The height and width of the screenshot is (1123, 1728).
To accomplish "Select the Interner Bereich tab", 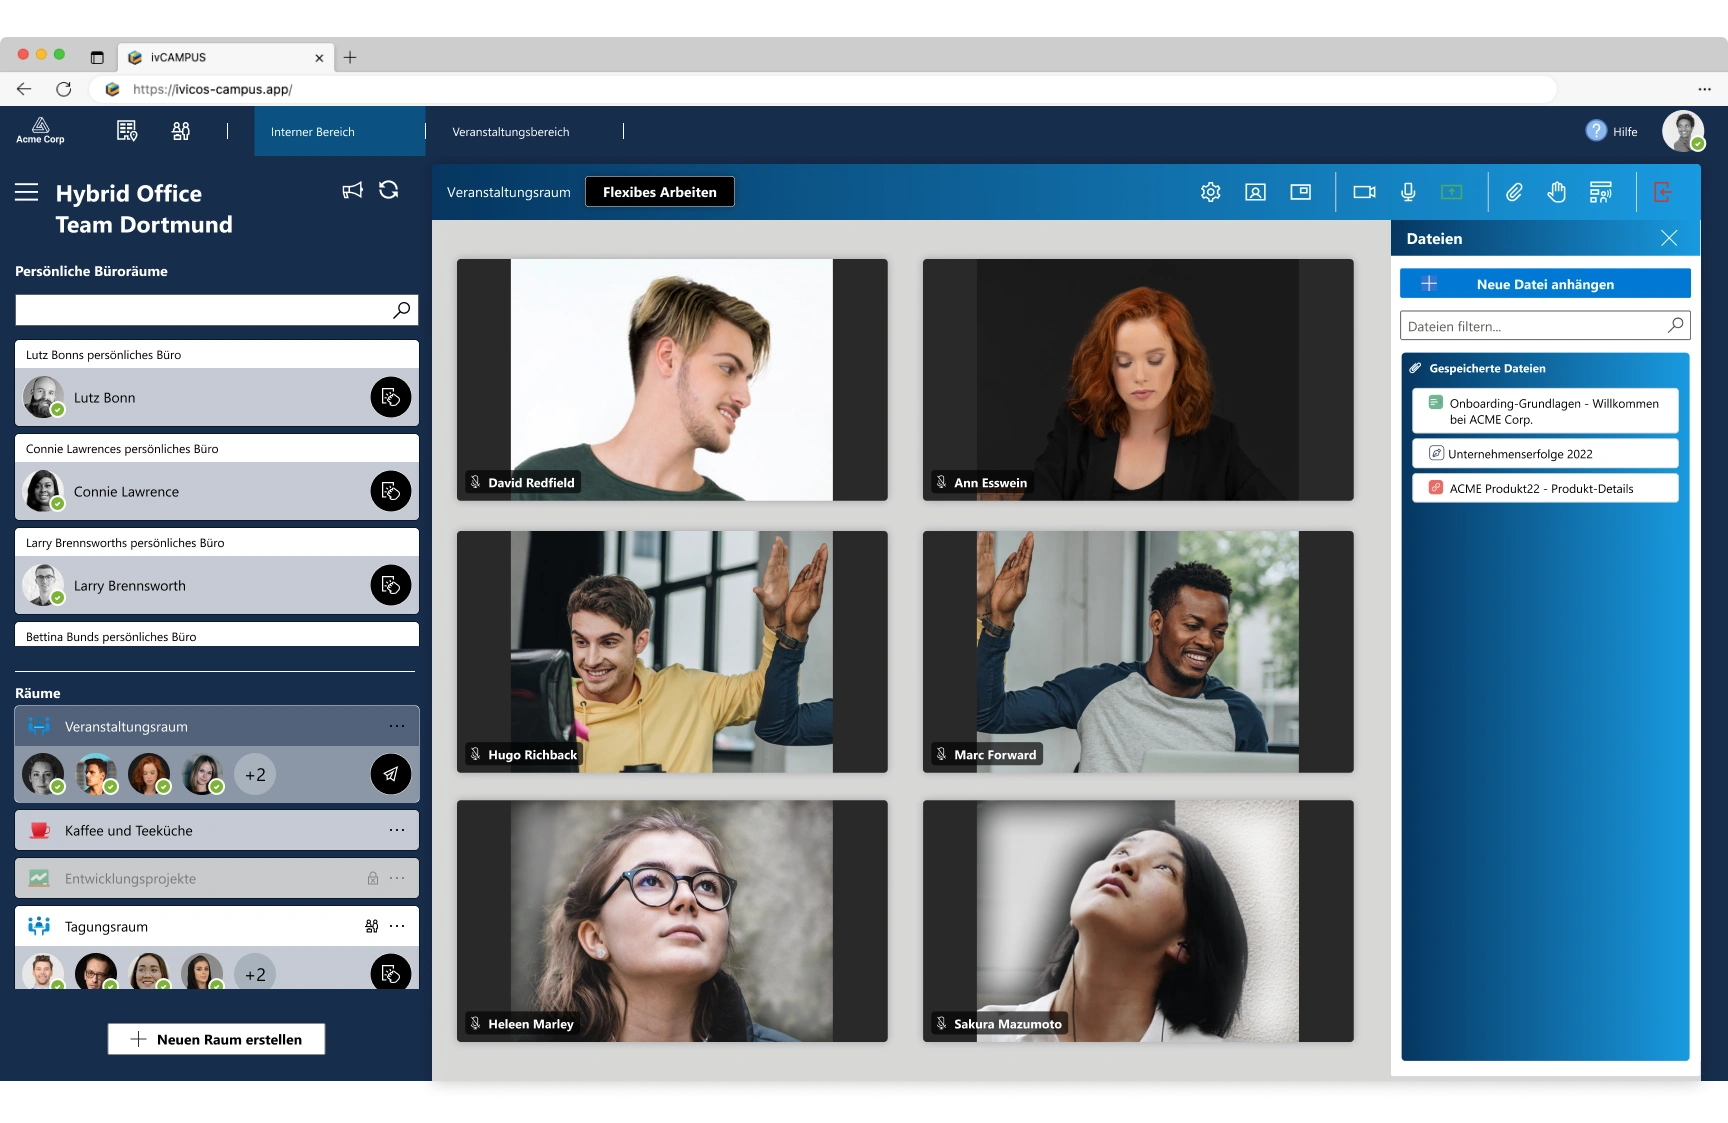I will point(313,132).
